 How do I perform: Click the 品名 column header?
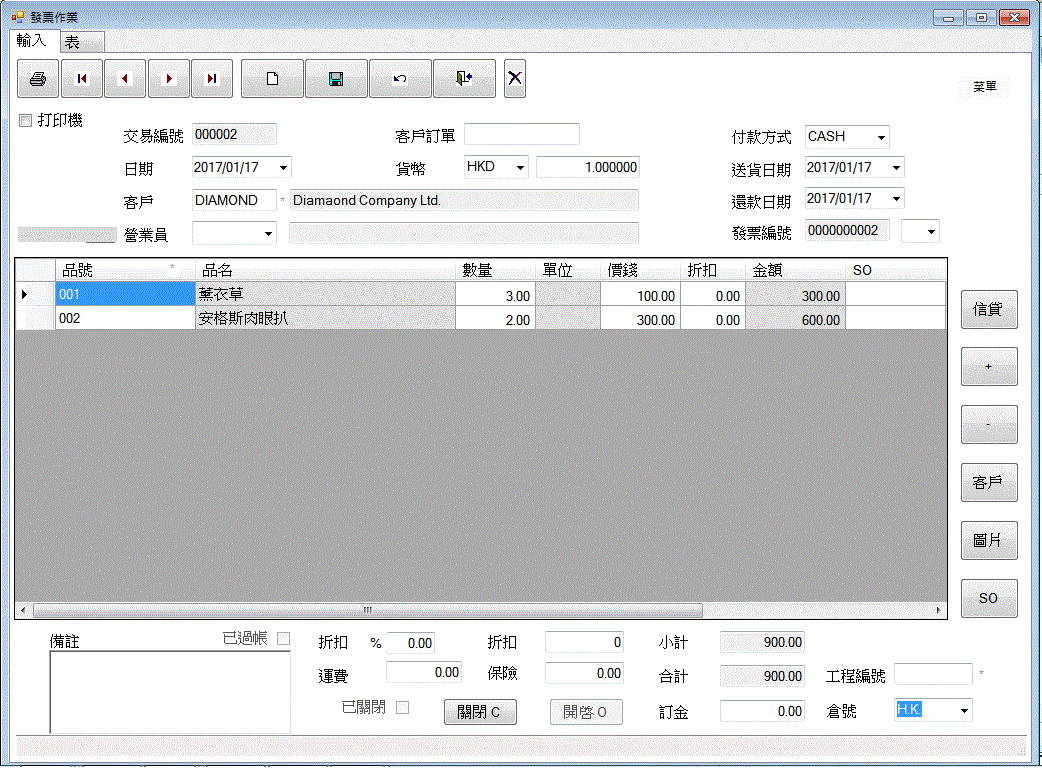click(326, 270)
